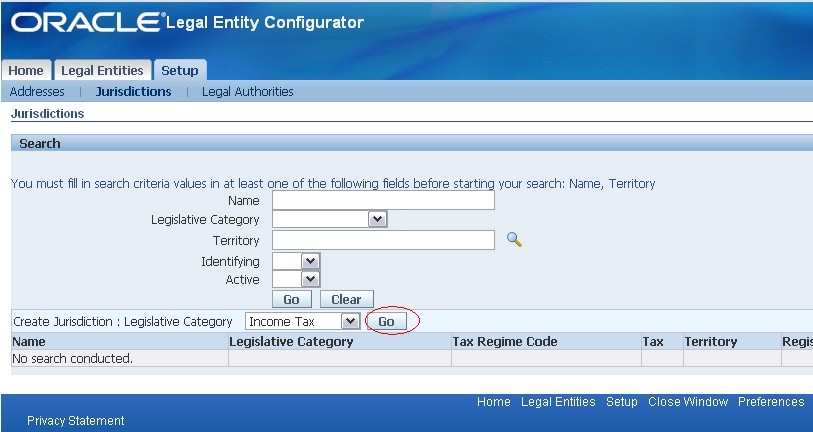
Task: Go to Addresses subtab
Action: point(37,92)
